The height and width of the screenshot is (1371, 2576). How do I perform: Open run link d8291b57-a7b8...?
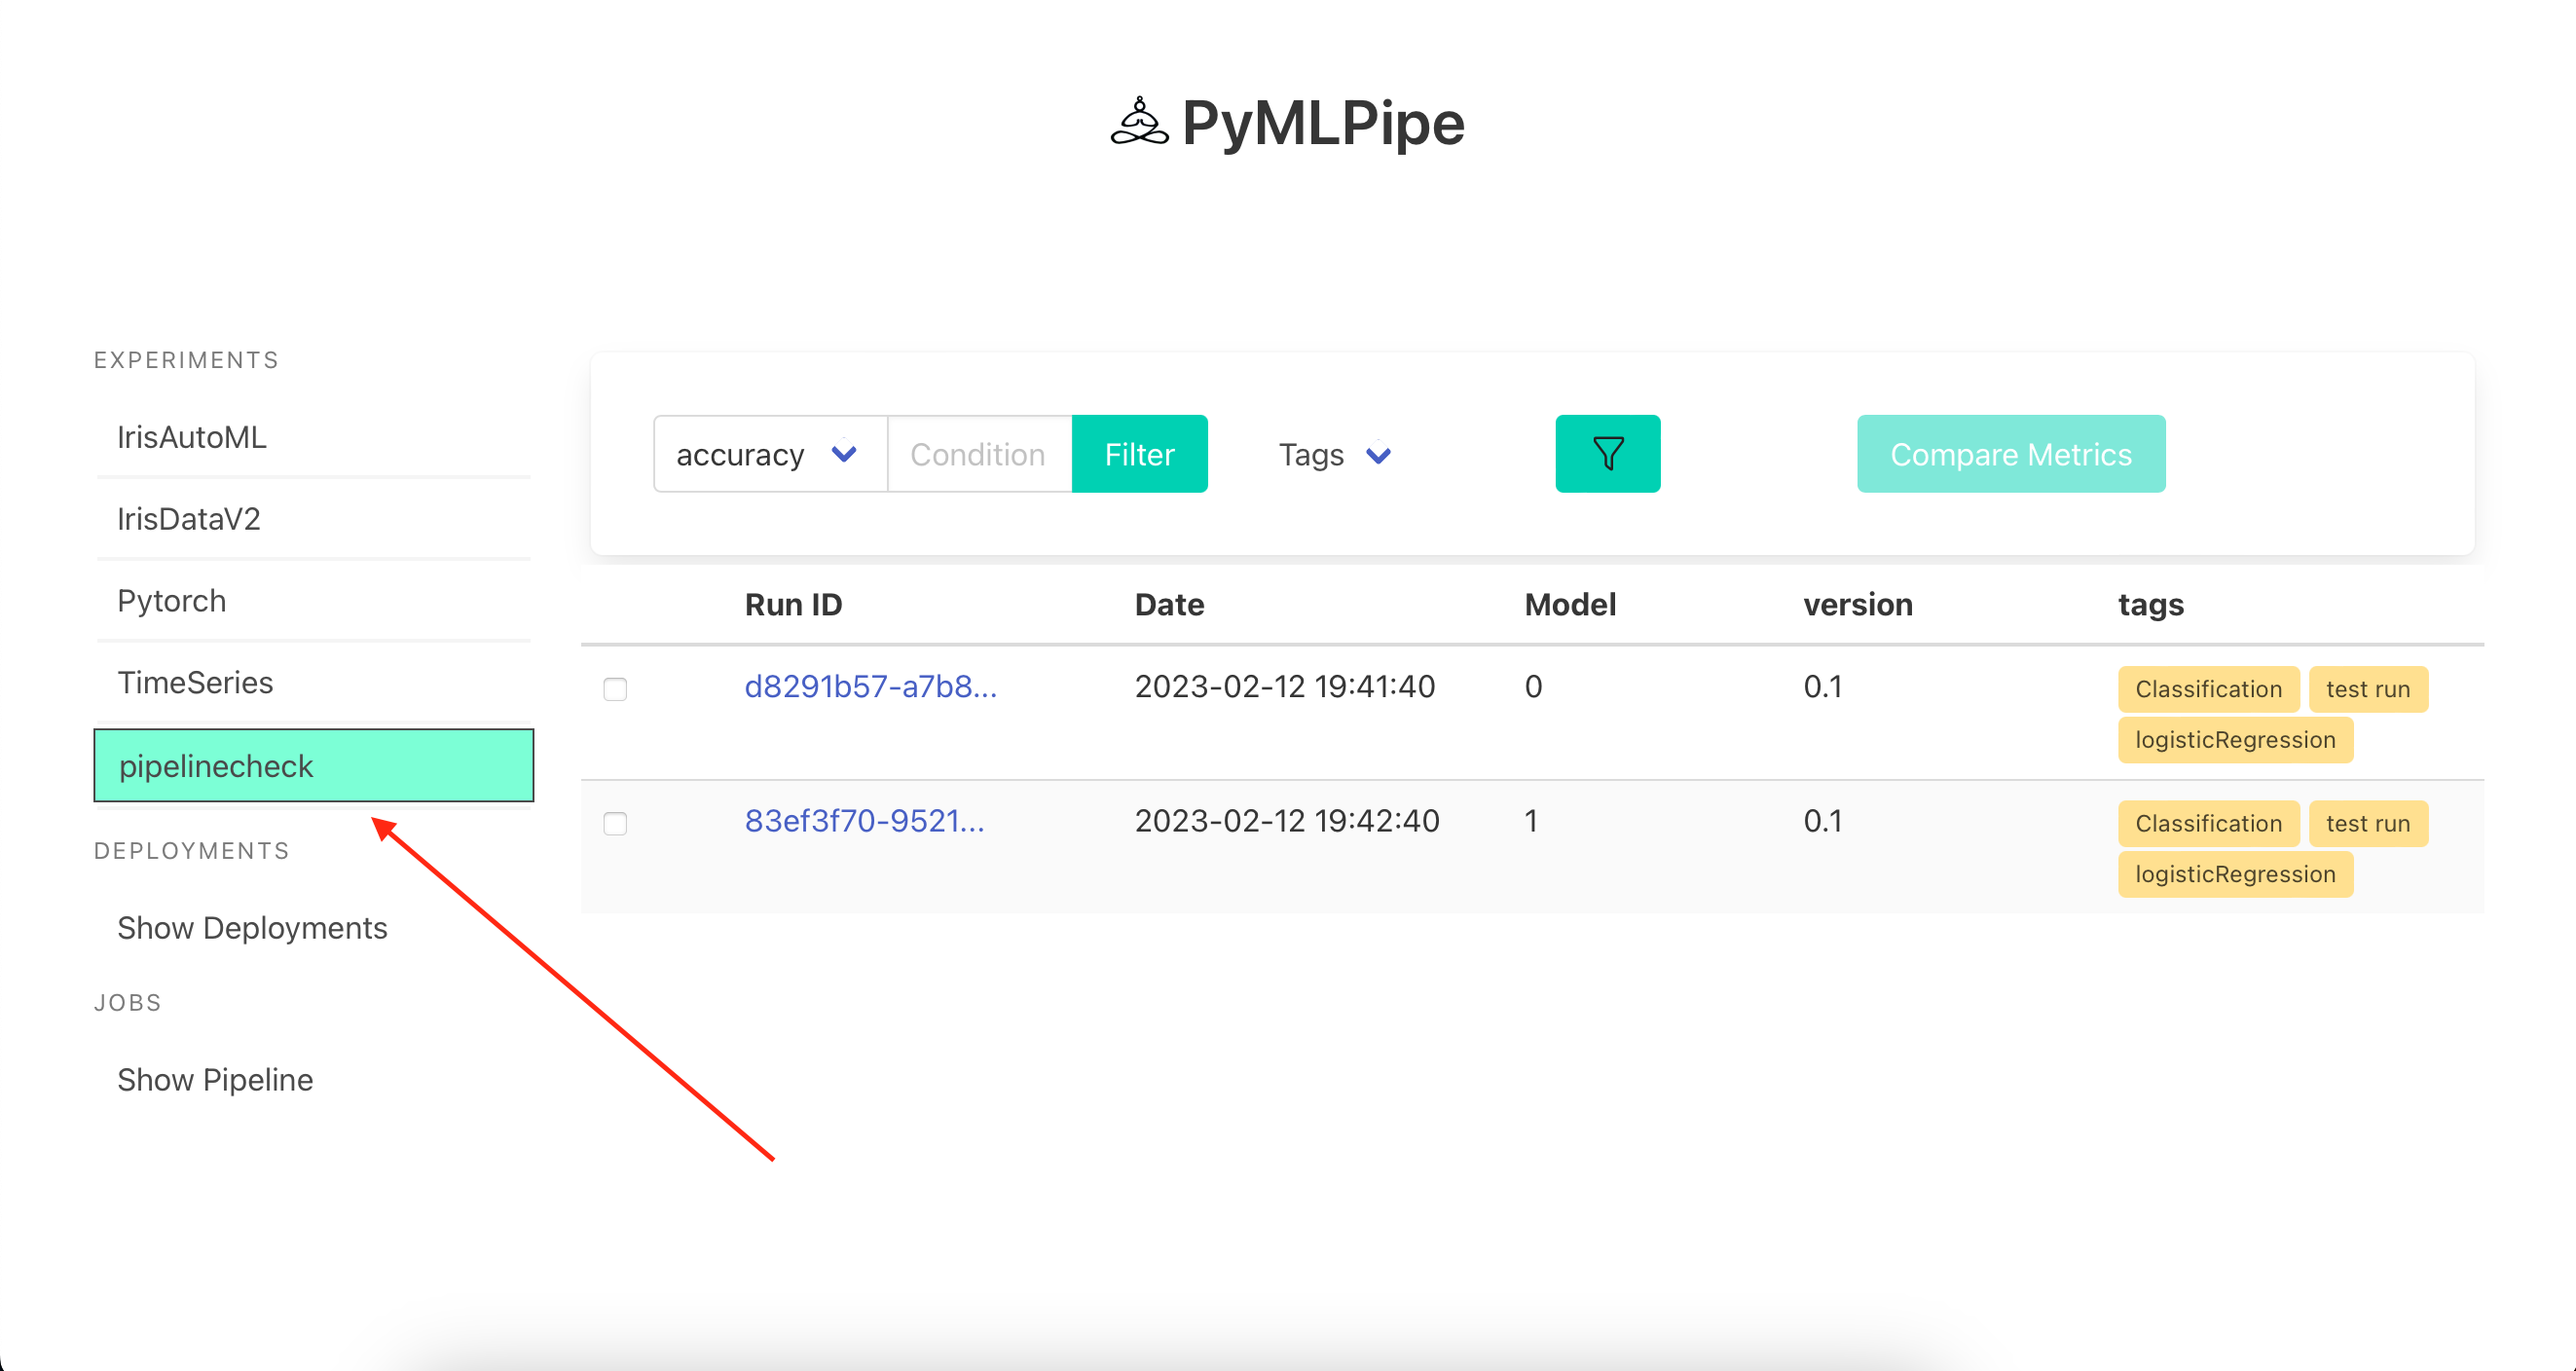pyautogui.click(x=870, y=687)
